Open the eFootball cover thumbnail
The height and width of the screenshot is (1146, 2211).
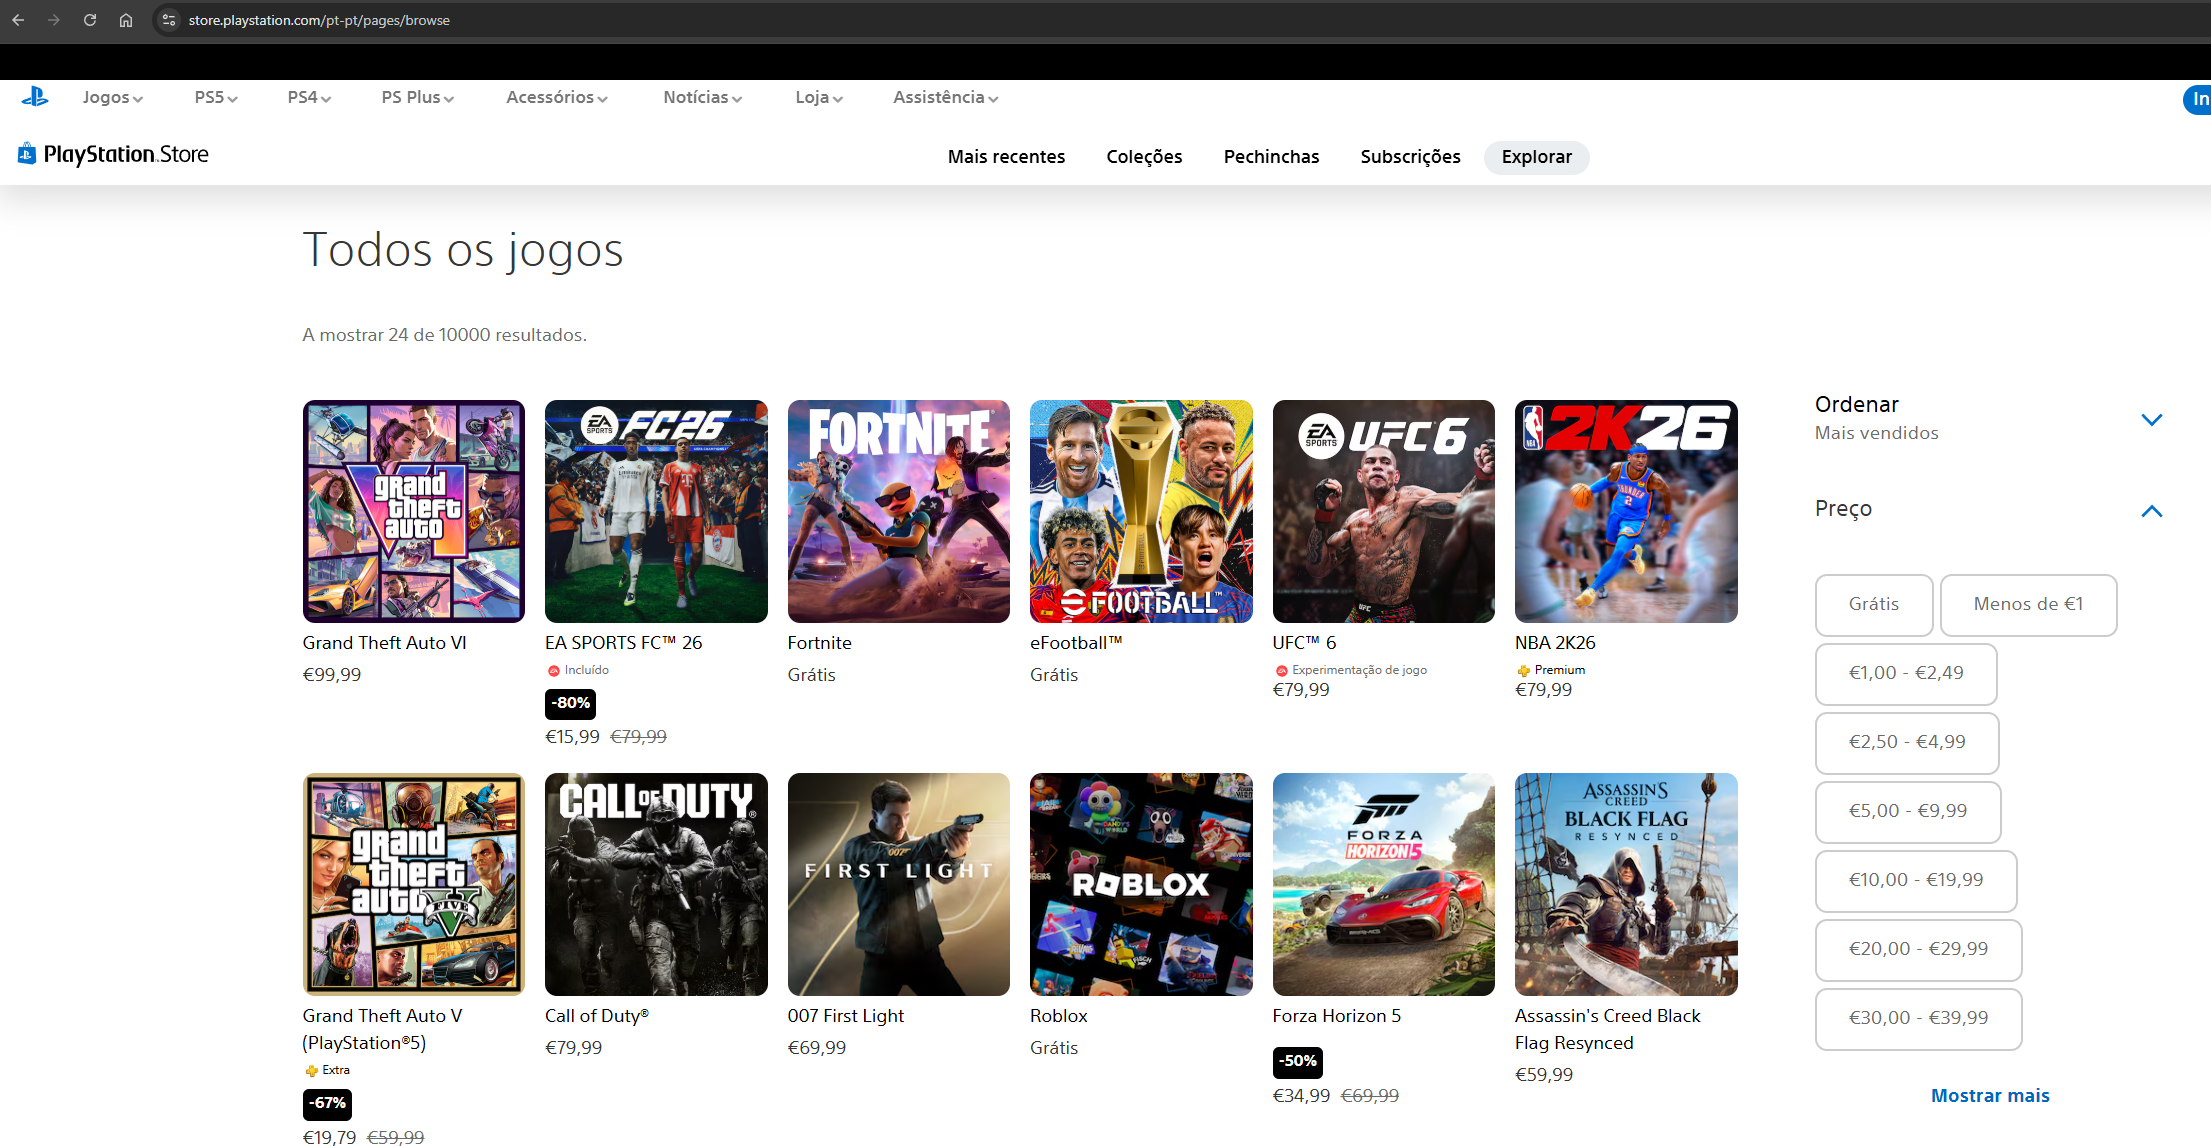point(1141,511)
